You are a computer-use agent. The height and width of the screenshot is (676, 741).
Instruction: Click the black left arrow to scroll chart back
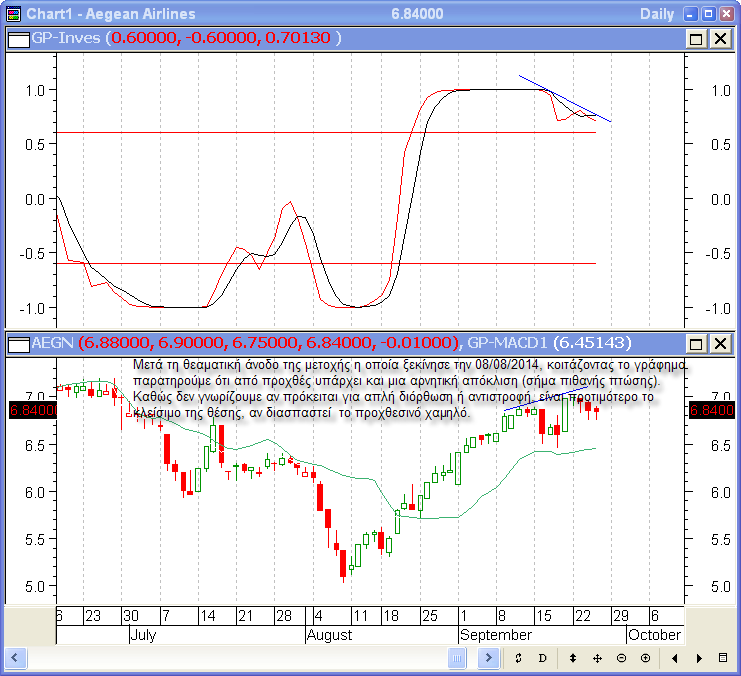tap(675, 658)
